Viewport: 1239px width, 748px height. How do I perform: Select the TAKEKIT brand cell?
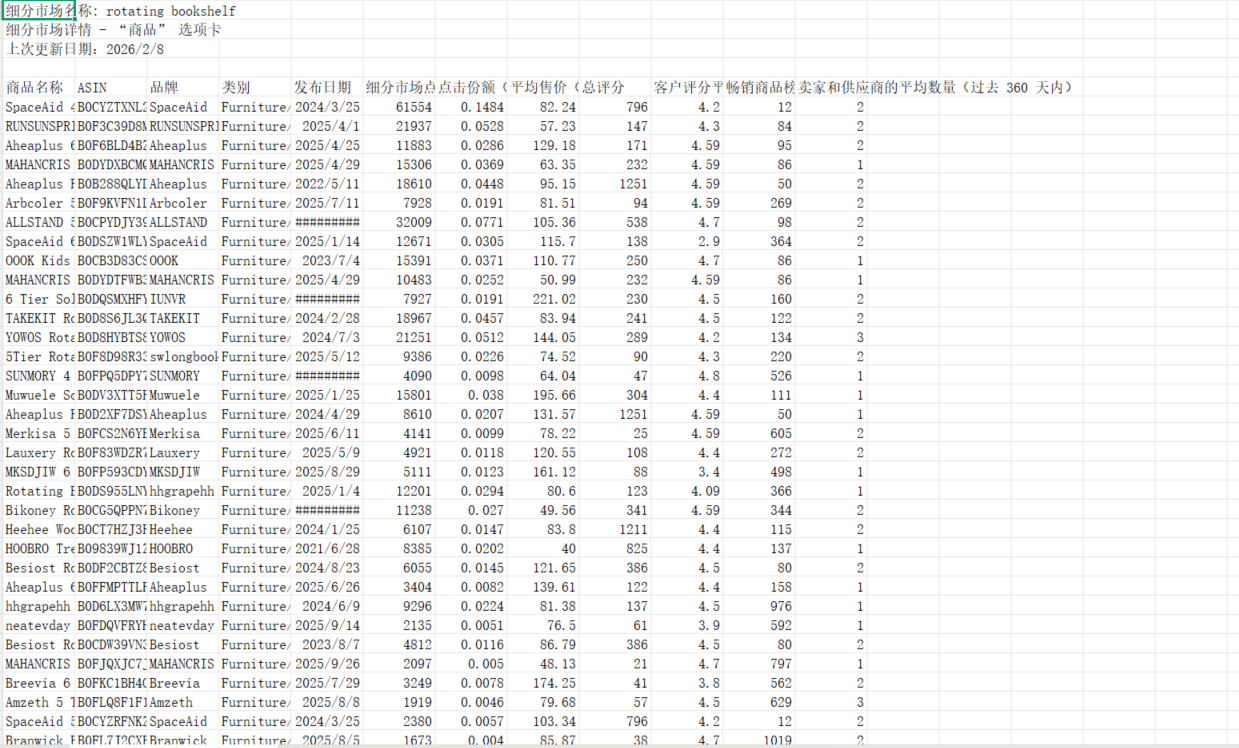(x=183, y=318)
